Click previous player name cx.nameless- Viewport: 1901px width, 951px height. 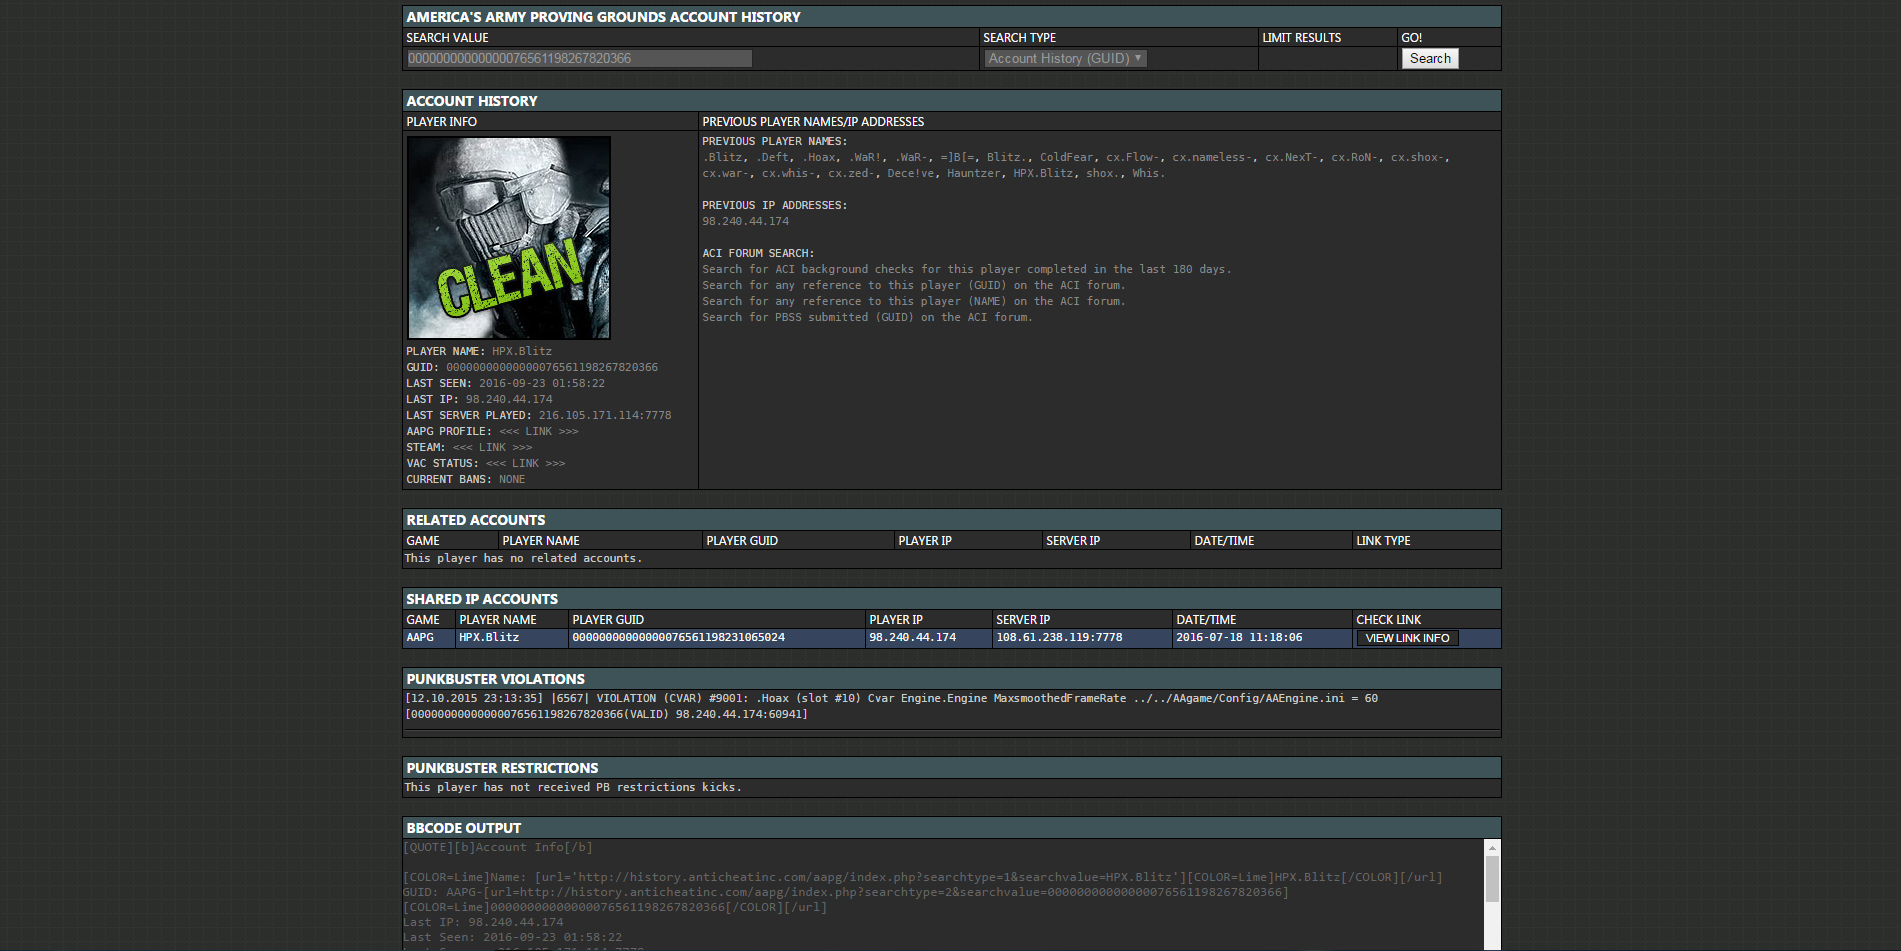[x=1214, y=157]
